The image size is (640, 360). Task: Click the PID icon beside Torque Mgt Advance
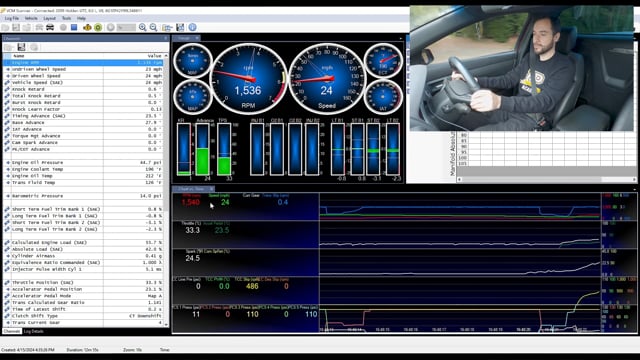(7, 136)
